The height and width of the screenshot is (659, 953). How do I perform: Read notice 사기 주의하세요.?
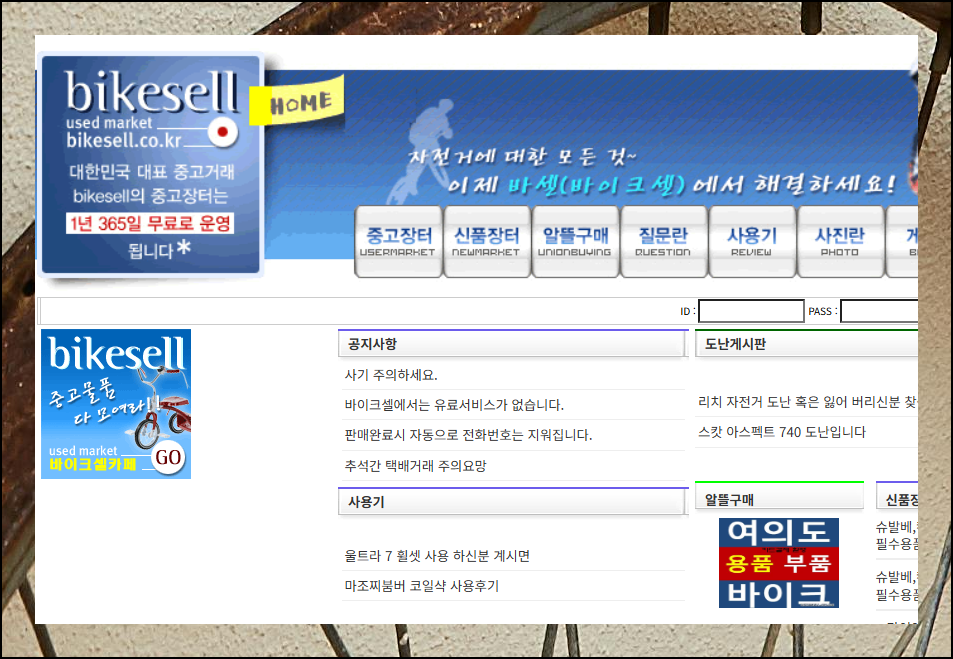(391, 375)
